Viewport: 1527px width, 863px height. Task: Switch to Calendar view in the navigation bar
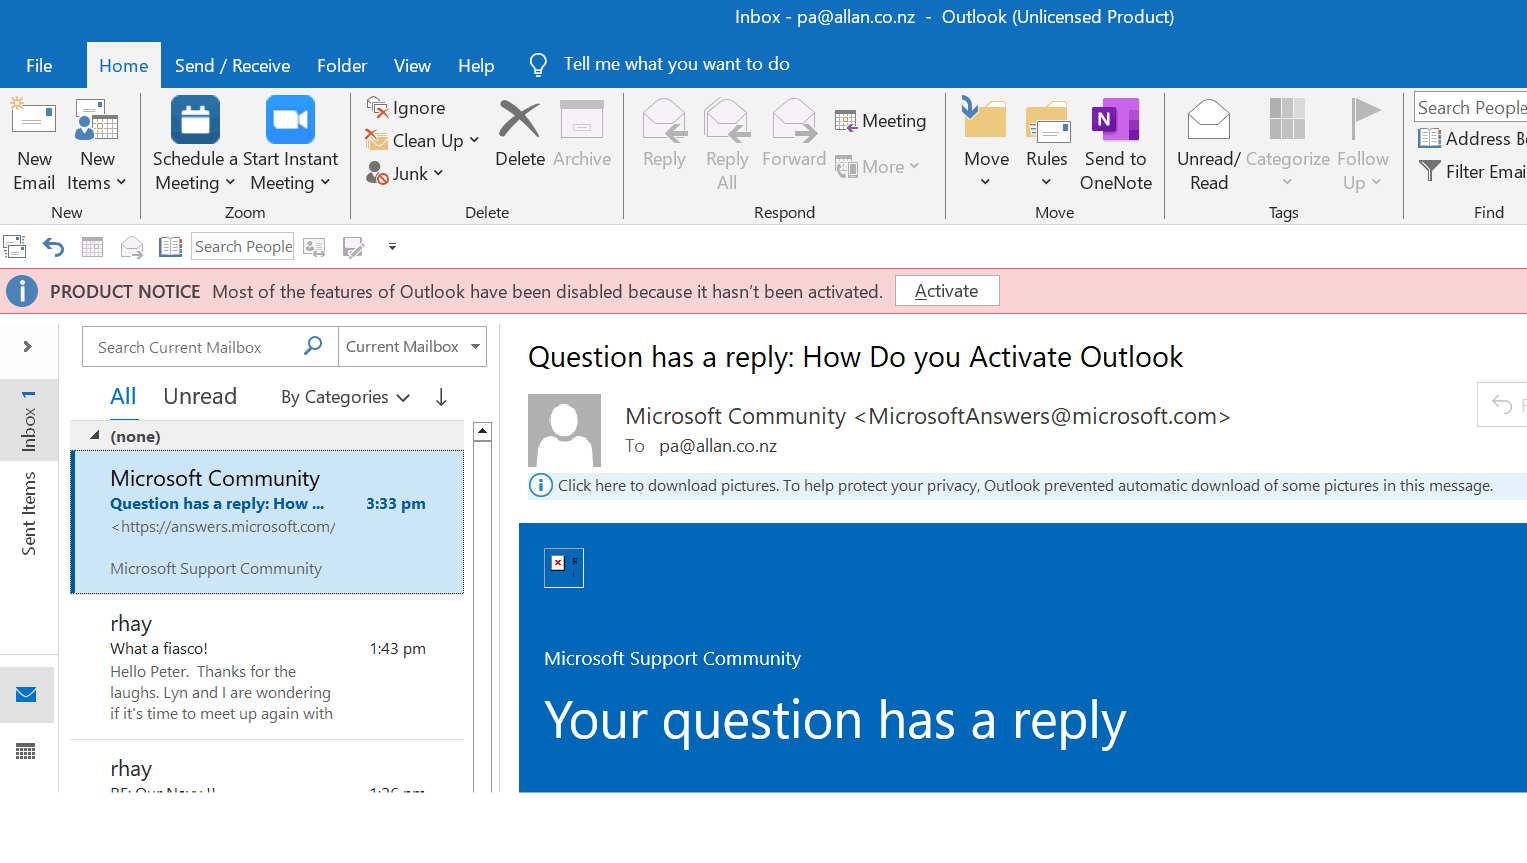coord(26,751)
